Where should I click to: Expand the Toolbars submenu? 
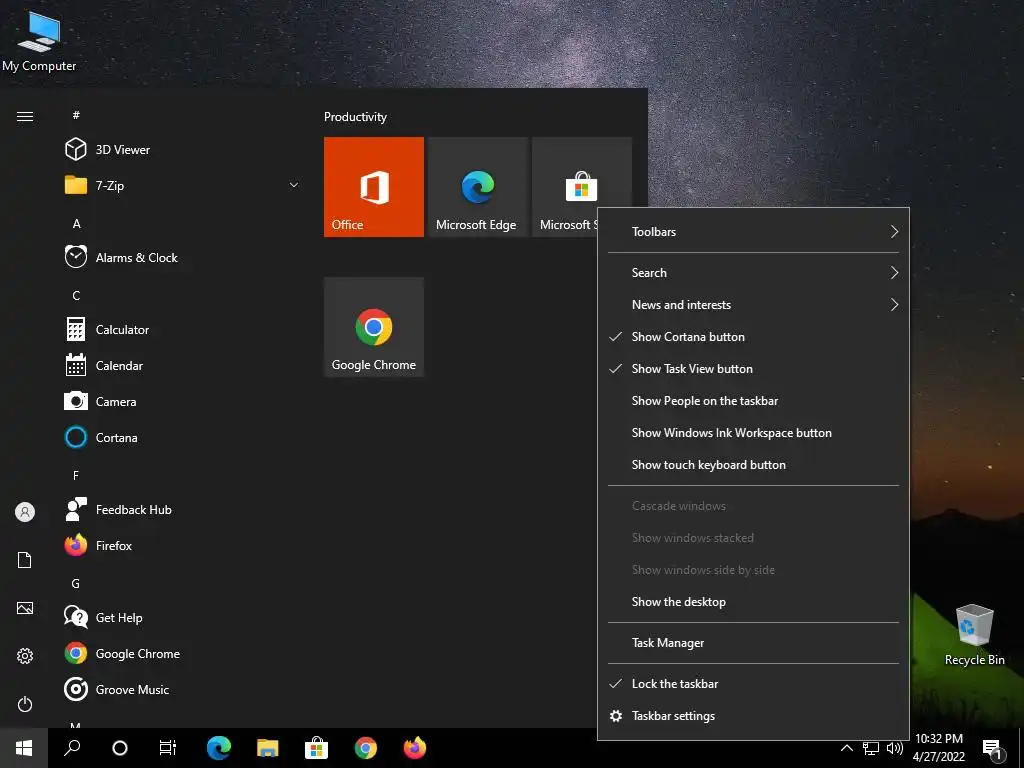click(753, 232)
